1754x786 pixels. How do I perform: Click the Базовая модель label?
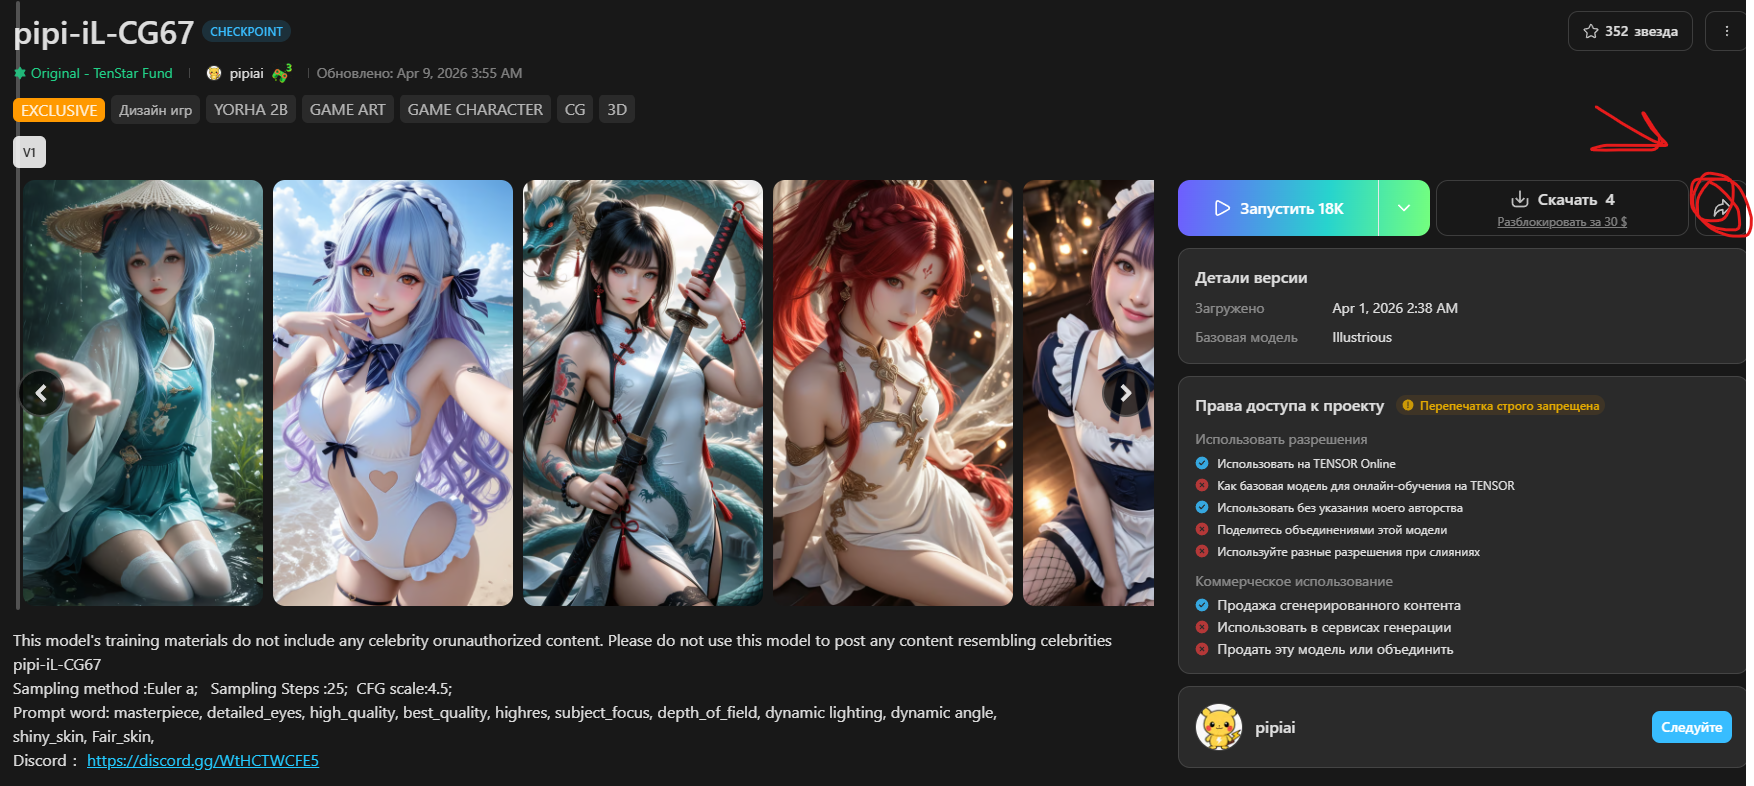coord(1246,337)
